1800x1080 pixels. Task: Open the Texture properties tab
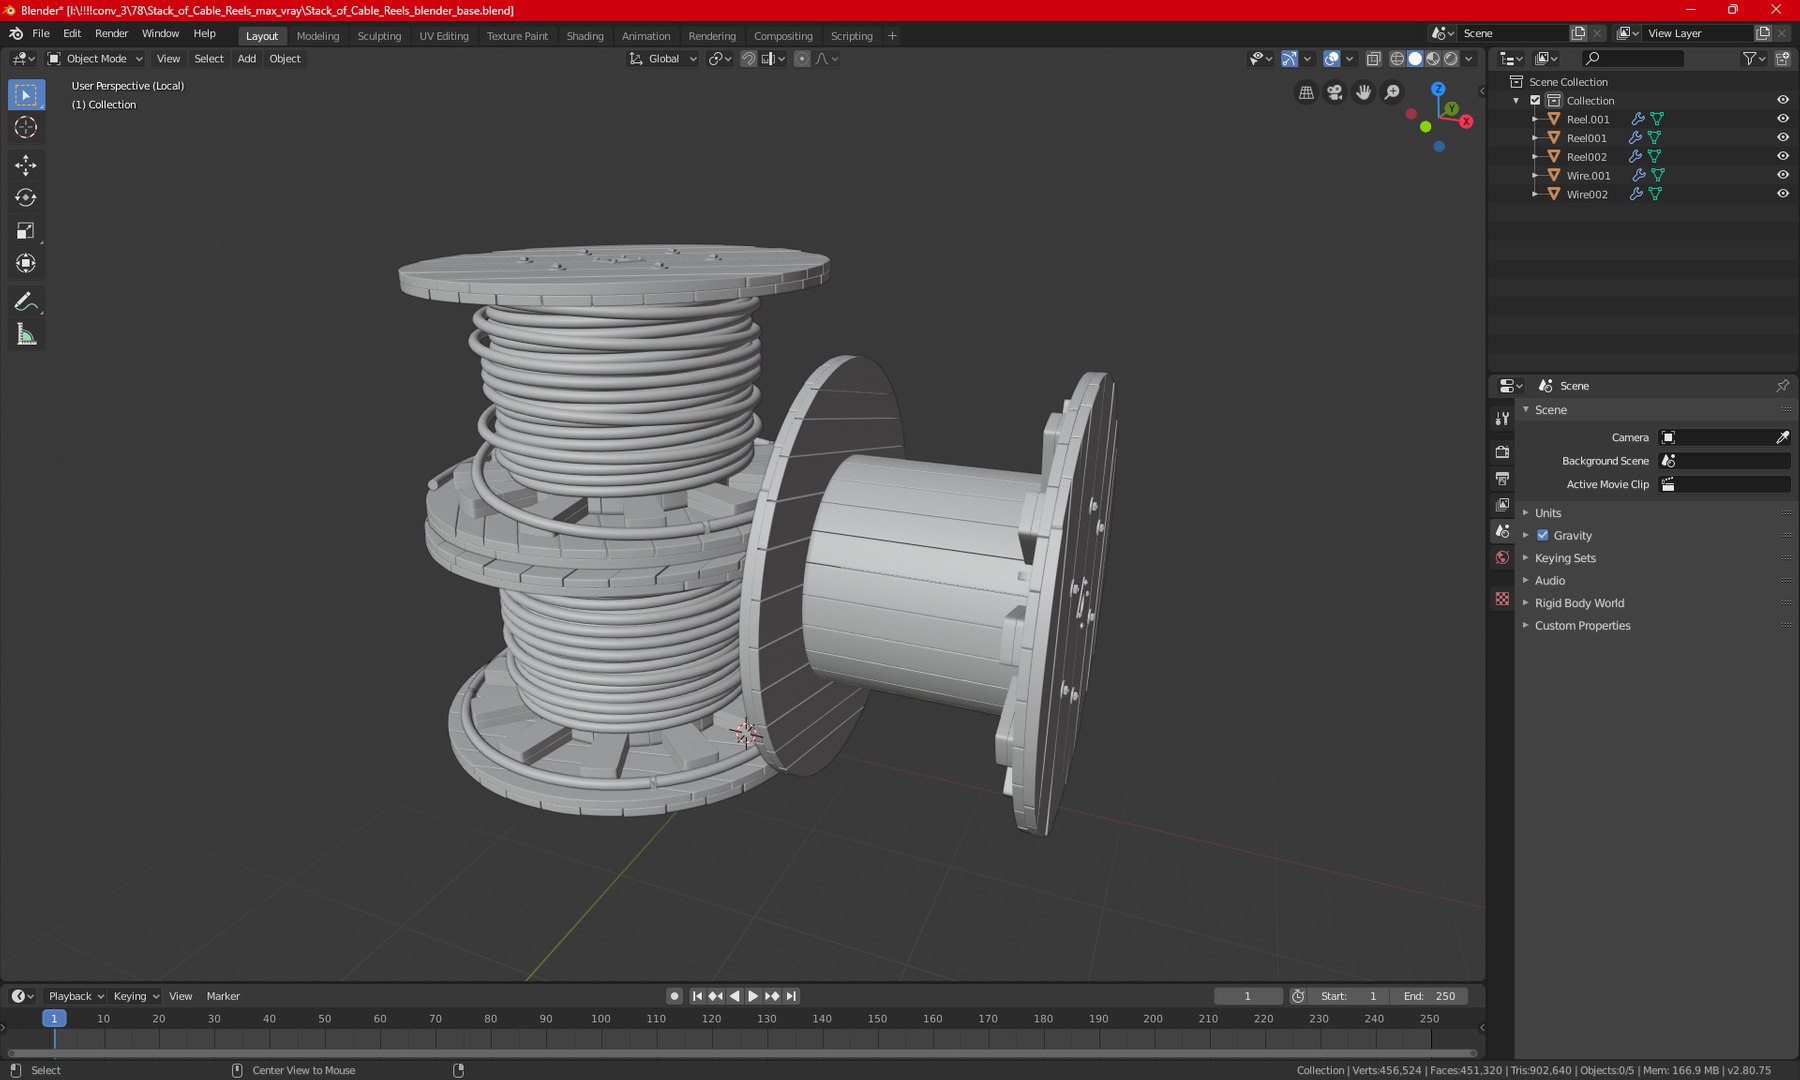[x=1502, y=598]
